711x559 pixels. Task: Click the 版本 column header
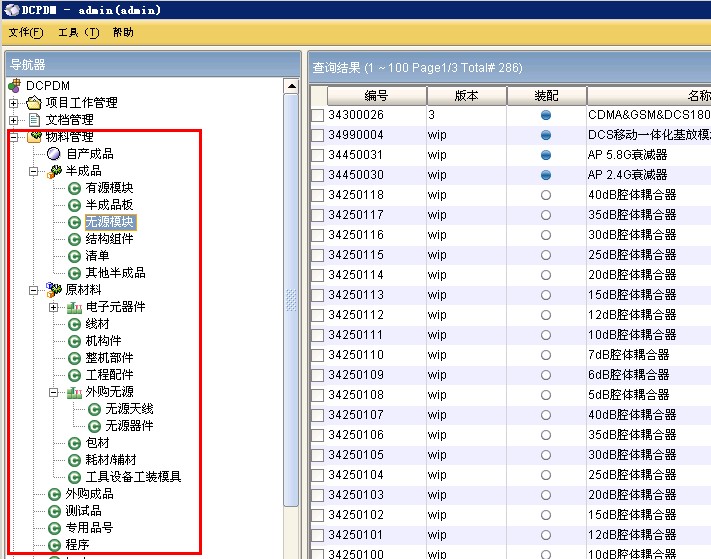(x=466, y=96)
